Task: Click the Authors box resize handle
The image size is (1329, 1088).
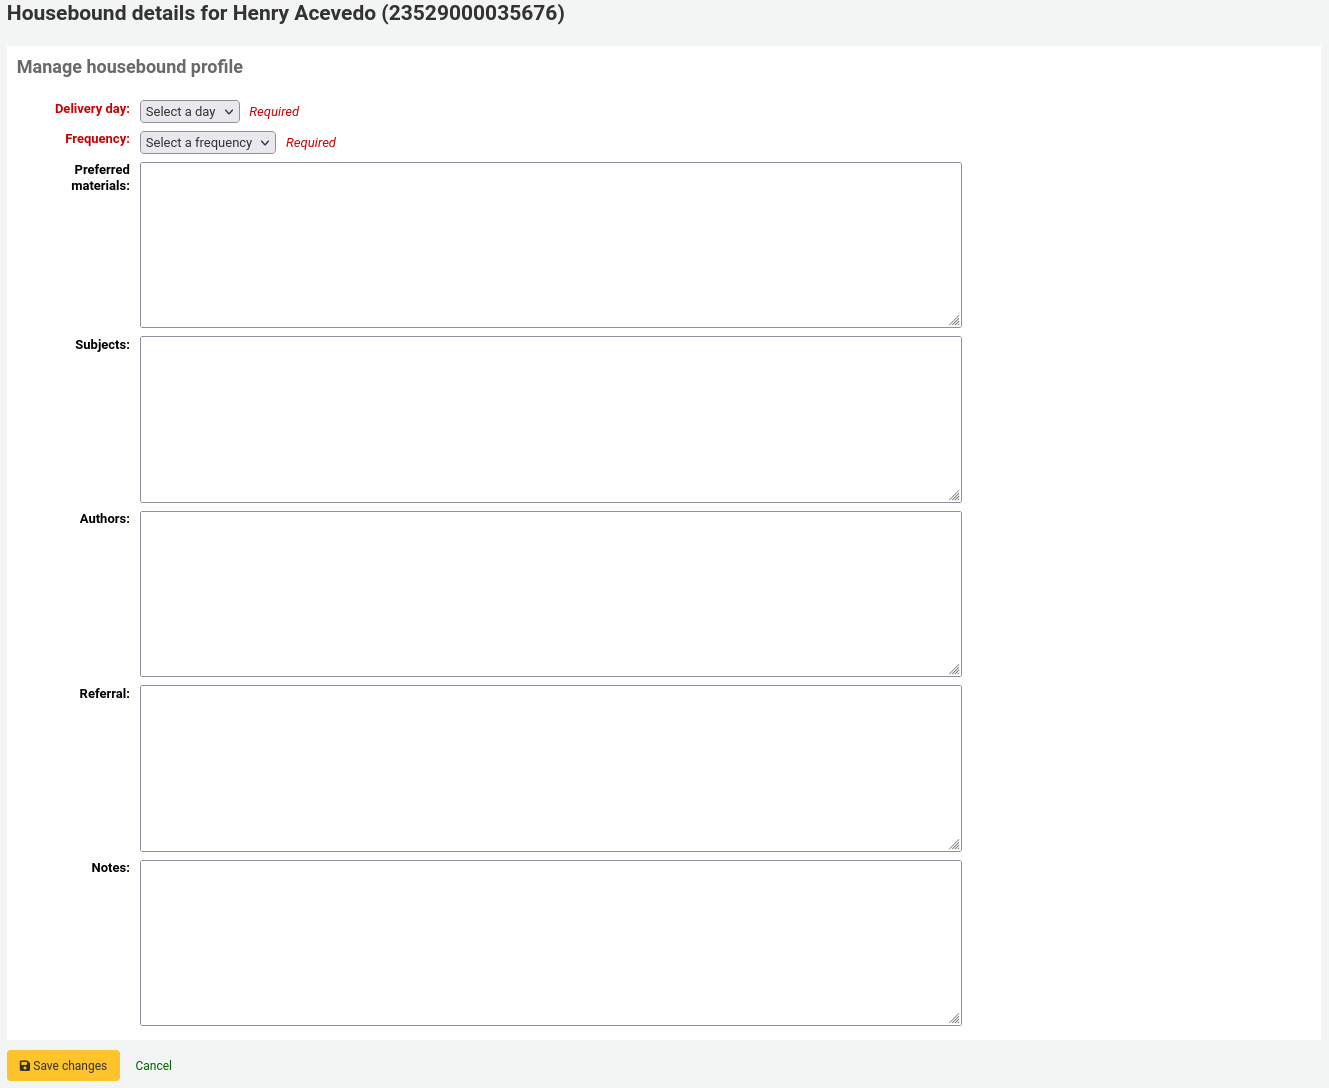Action: coord(954,669)
